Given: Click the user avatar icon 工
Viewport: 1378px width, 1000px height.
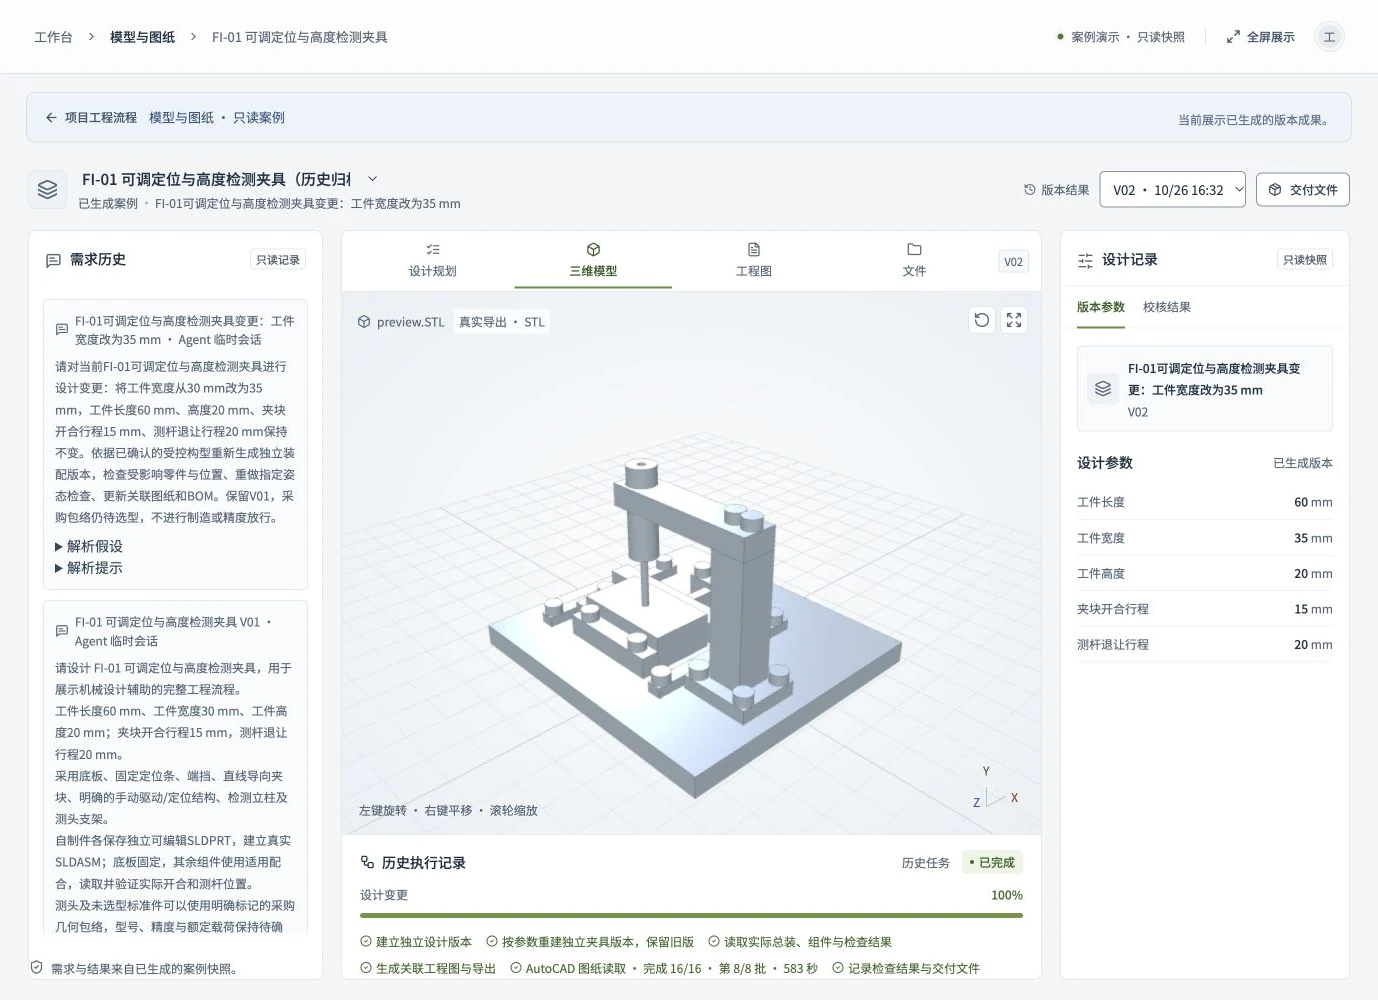Looking at the screenshot, I should pyautogui.click(x=1329, y=37).
